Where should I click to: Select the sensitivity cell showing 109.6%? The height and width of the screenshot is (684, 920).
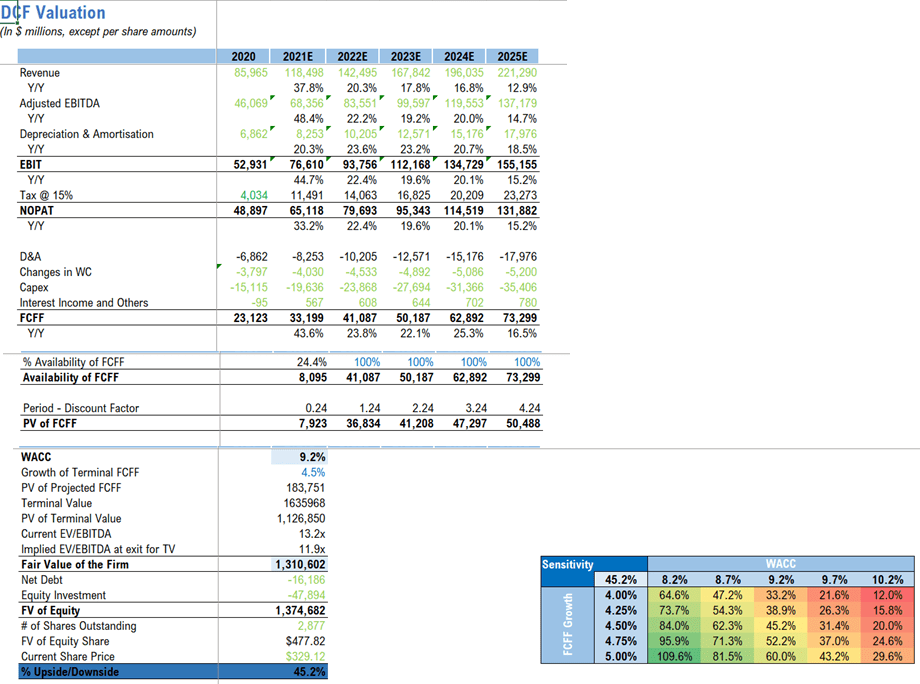coord(674,656)
